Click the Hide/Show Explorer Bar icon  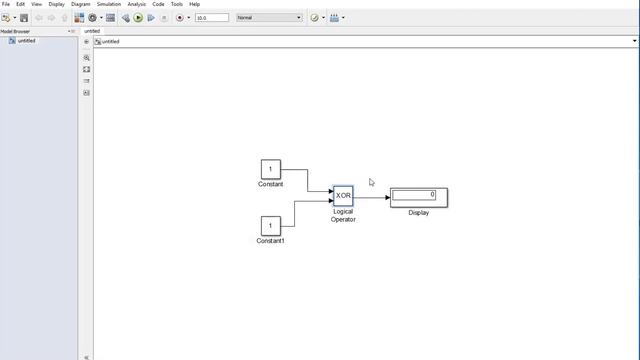click(86, 42)
